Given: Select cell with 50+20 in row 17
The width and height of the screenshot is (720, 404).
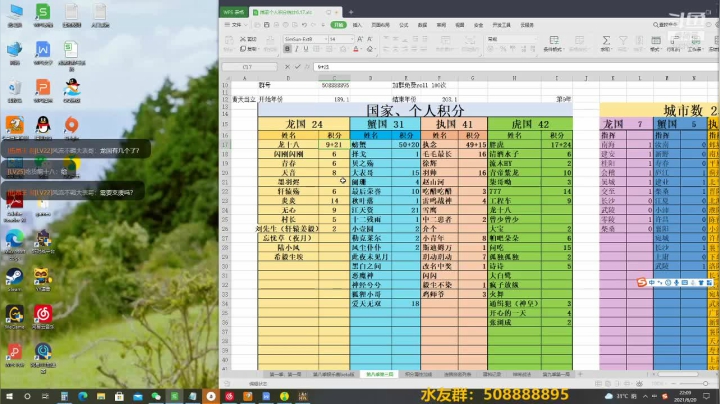Looking at the screenshot, I should 406,144.
